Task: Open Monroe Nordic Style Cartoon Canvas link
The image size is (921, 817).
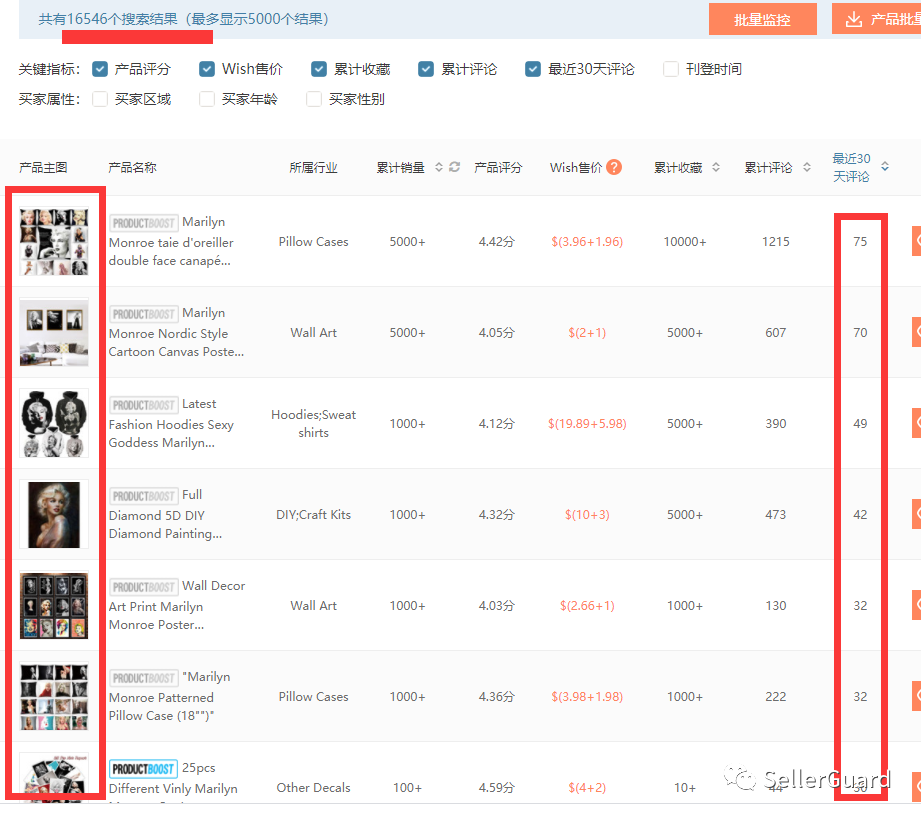Action: [x=176, y=333]
